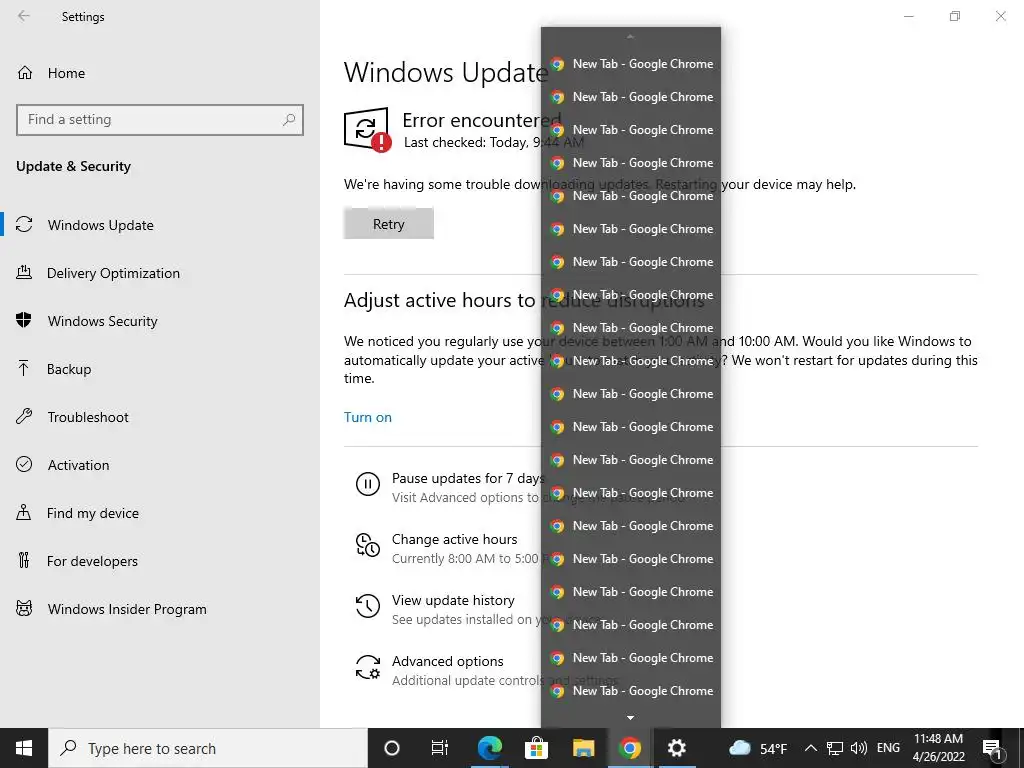Open Task View on the taskbar

(x=440, y=748)
